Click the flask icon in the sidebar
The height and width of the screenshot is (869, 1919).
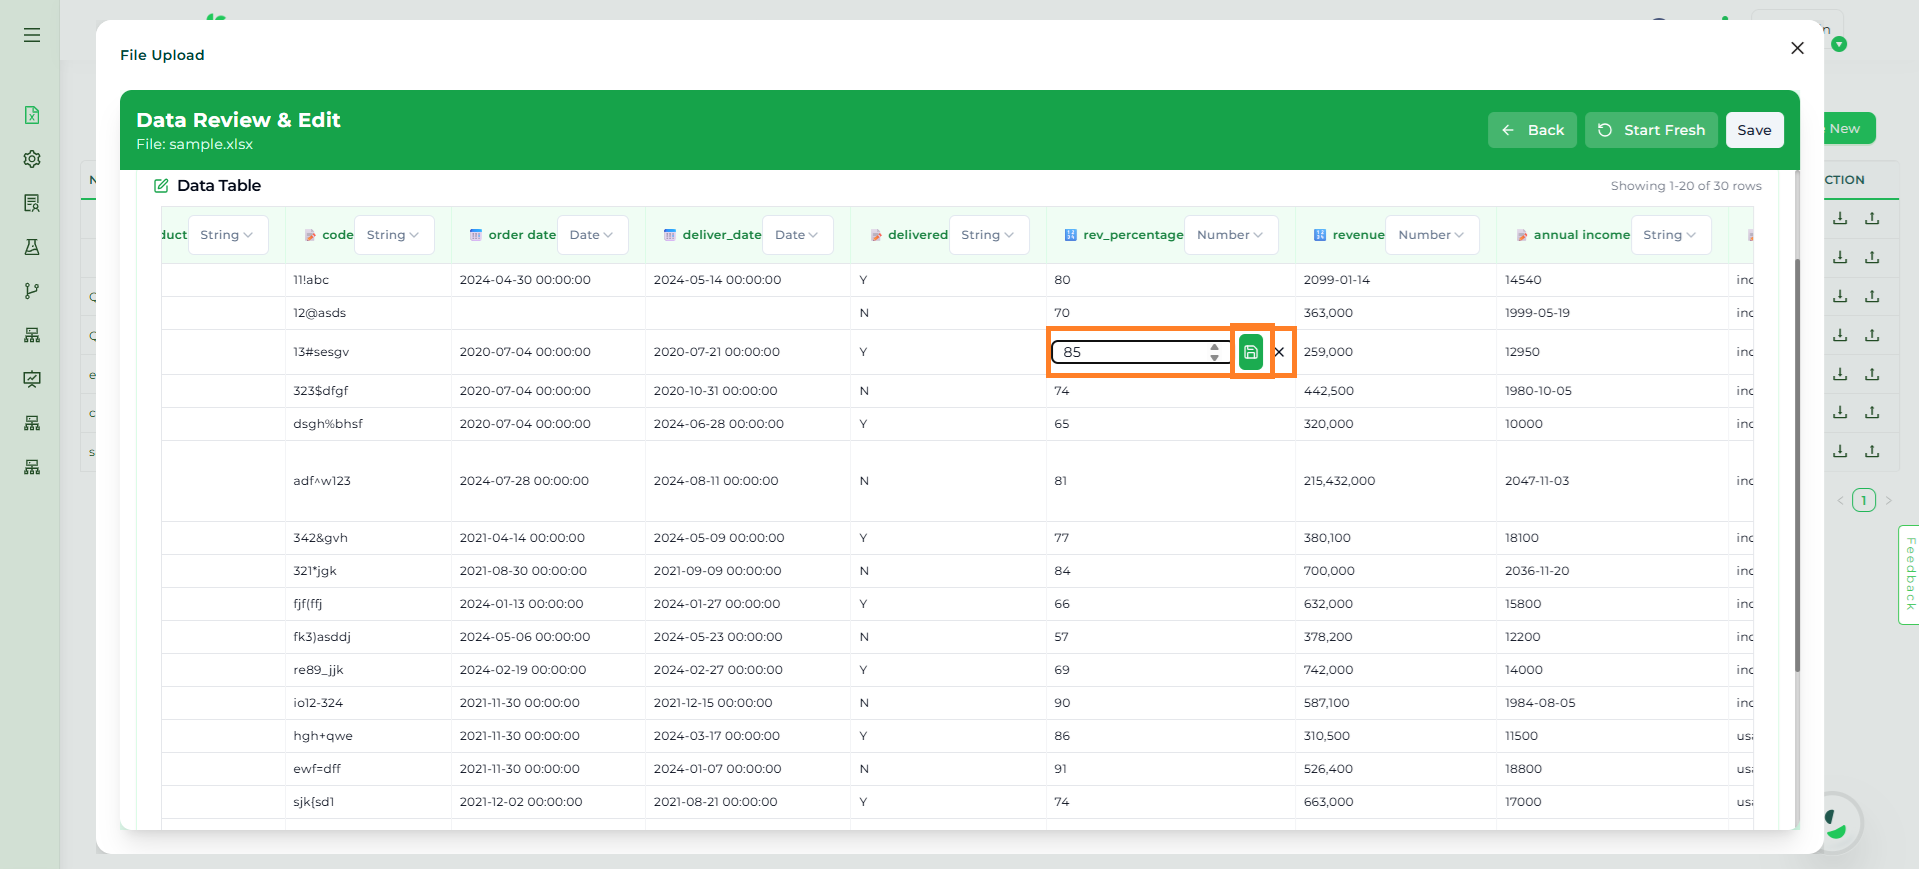click(32, 247)
